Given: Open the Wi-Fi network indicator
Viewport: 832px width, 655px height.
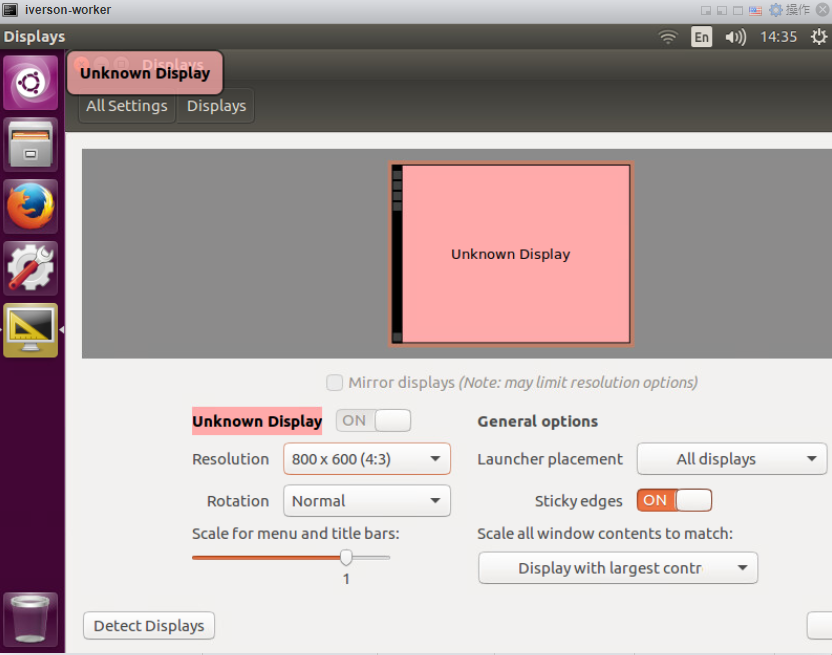Looking at the screenshot, I should (668, 37).
